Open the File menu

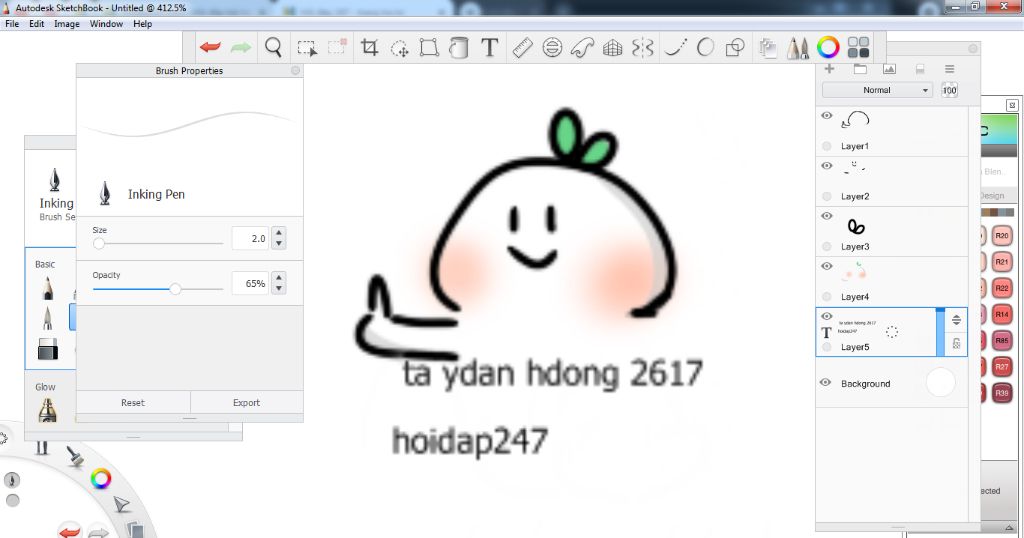[x=12, y=24]
